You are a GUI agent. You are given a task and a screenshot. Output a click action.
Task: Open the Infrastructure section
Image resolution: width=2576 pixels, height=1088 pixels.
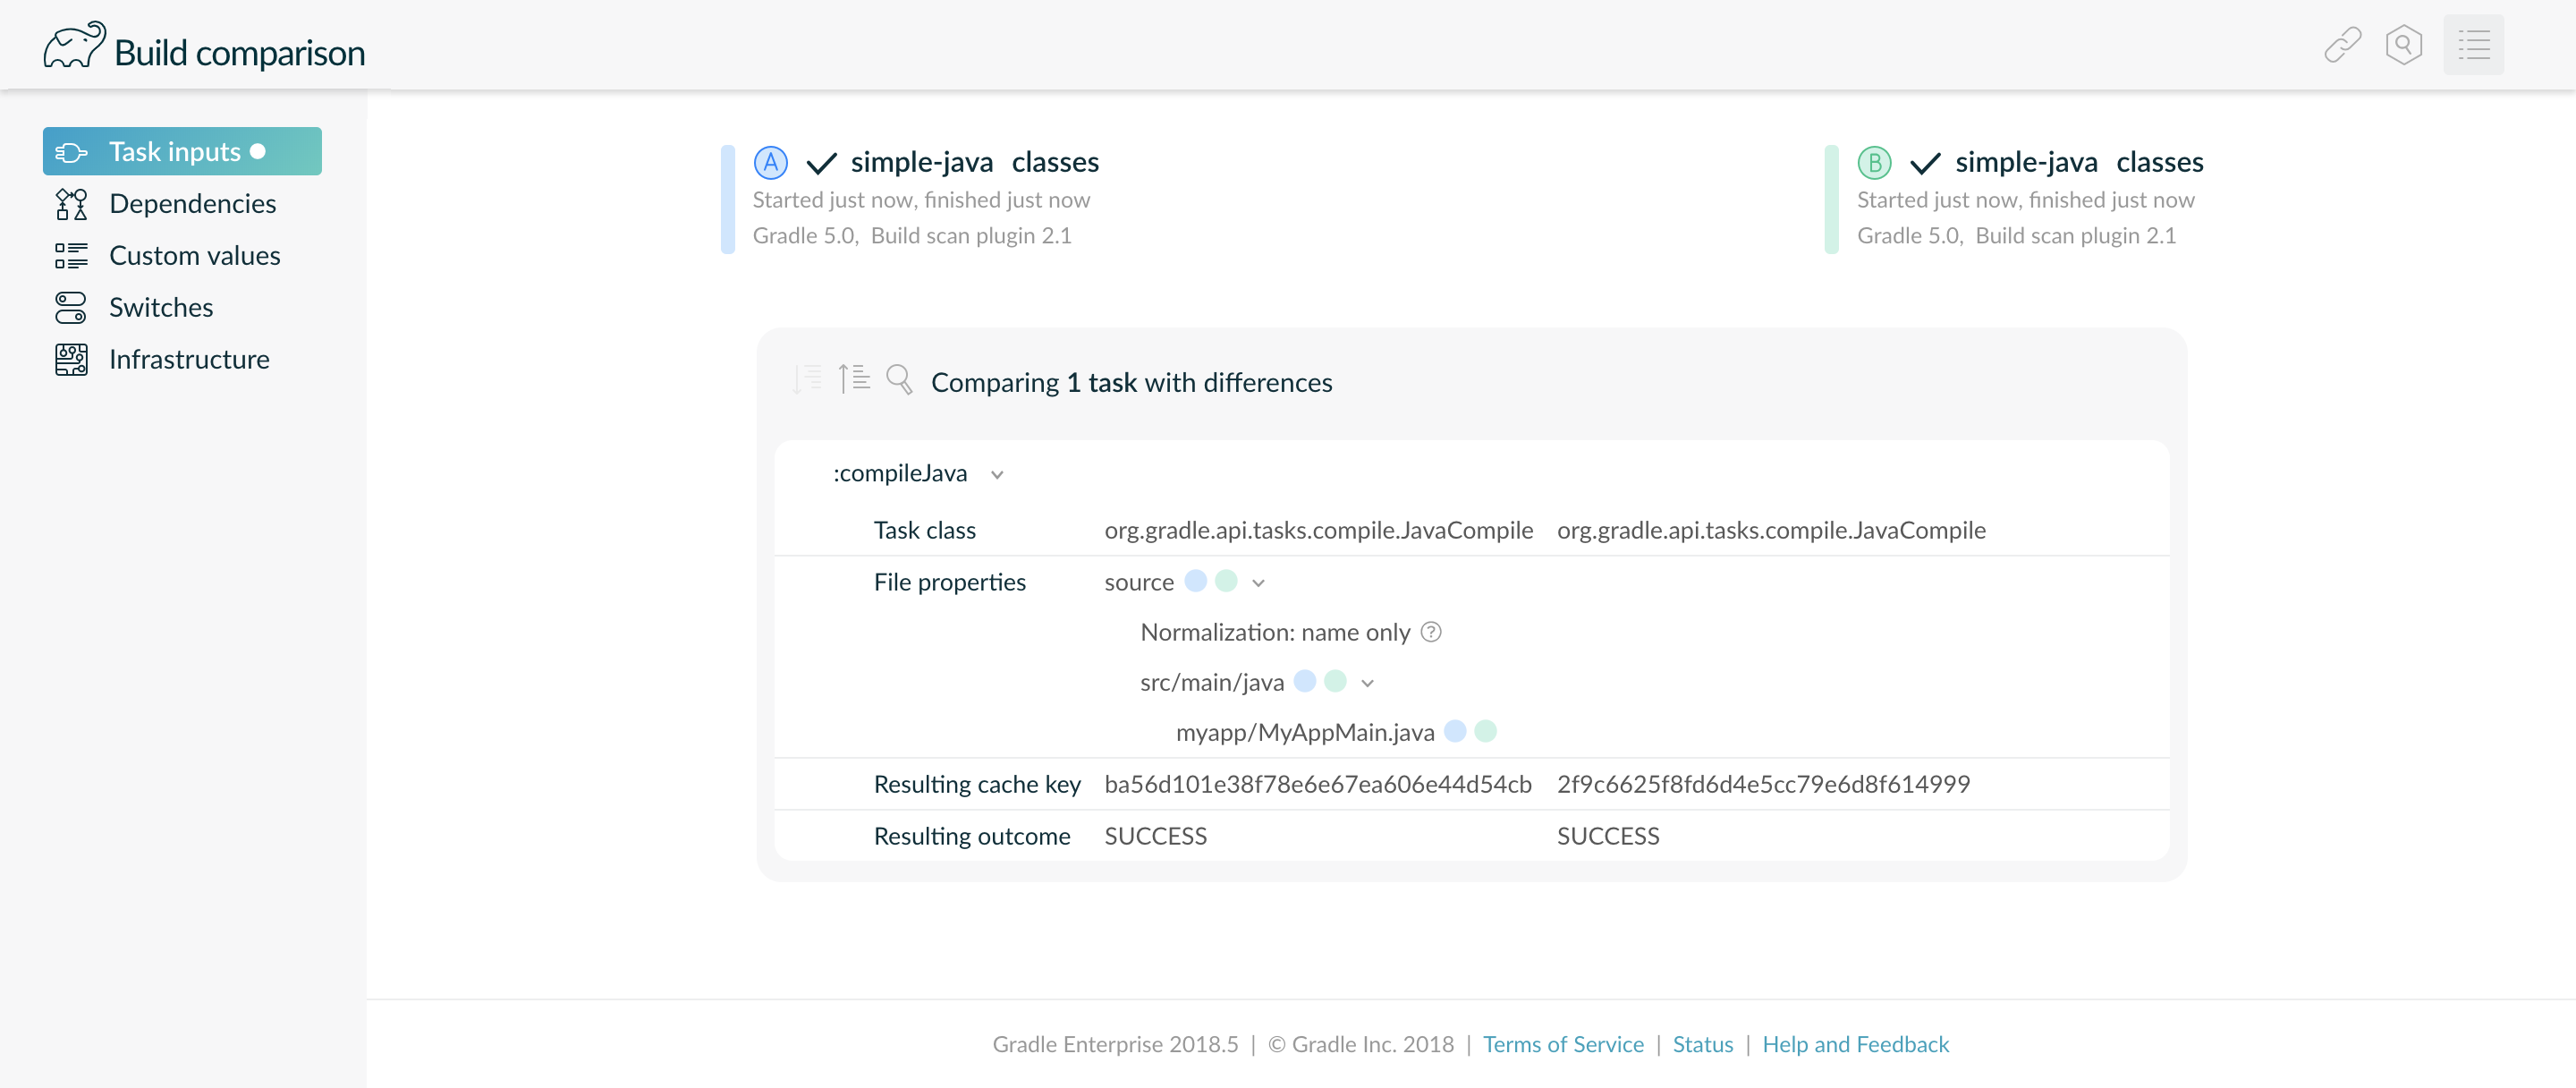[189, 360]
